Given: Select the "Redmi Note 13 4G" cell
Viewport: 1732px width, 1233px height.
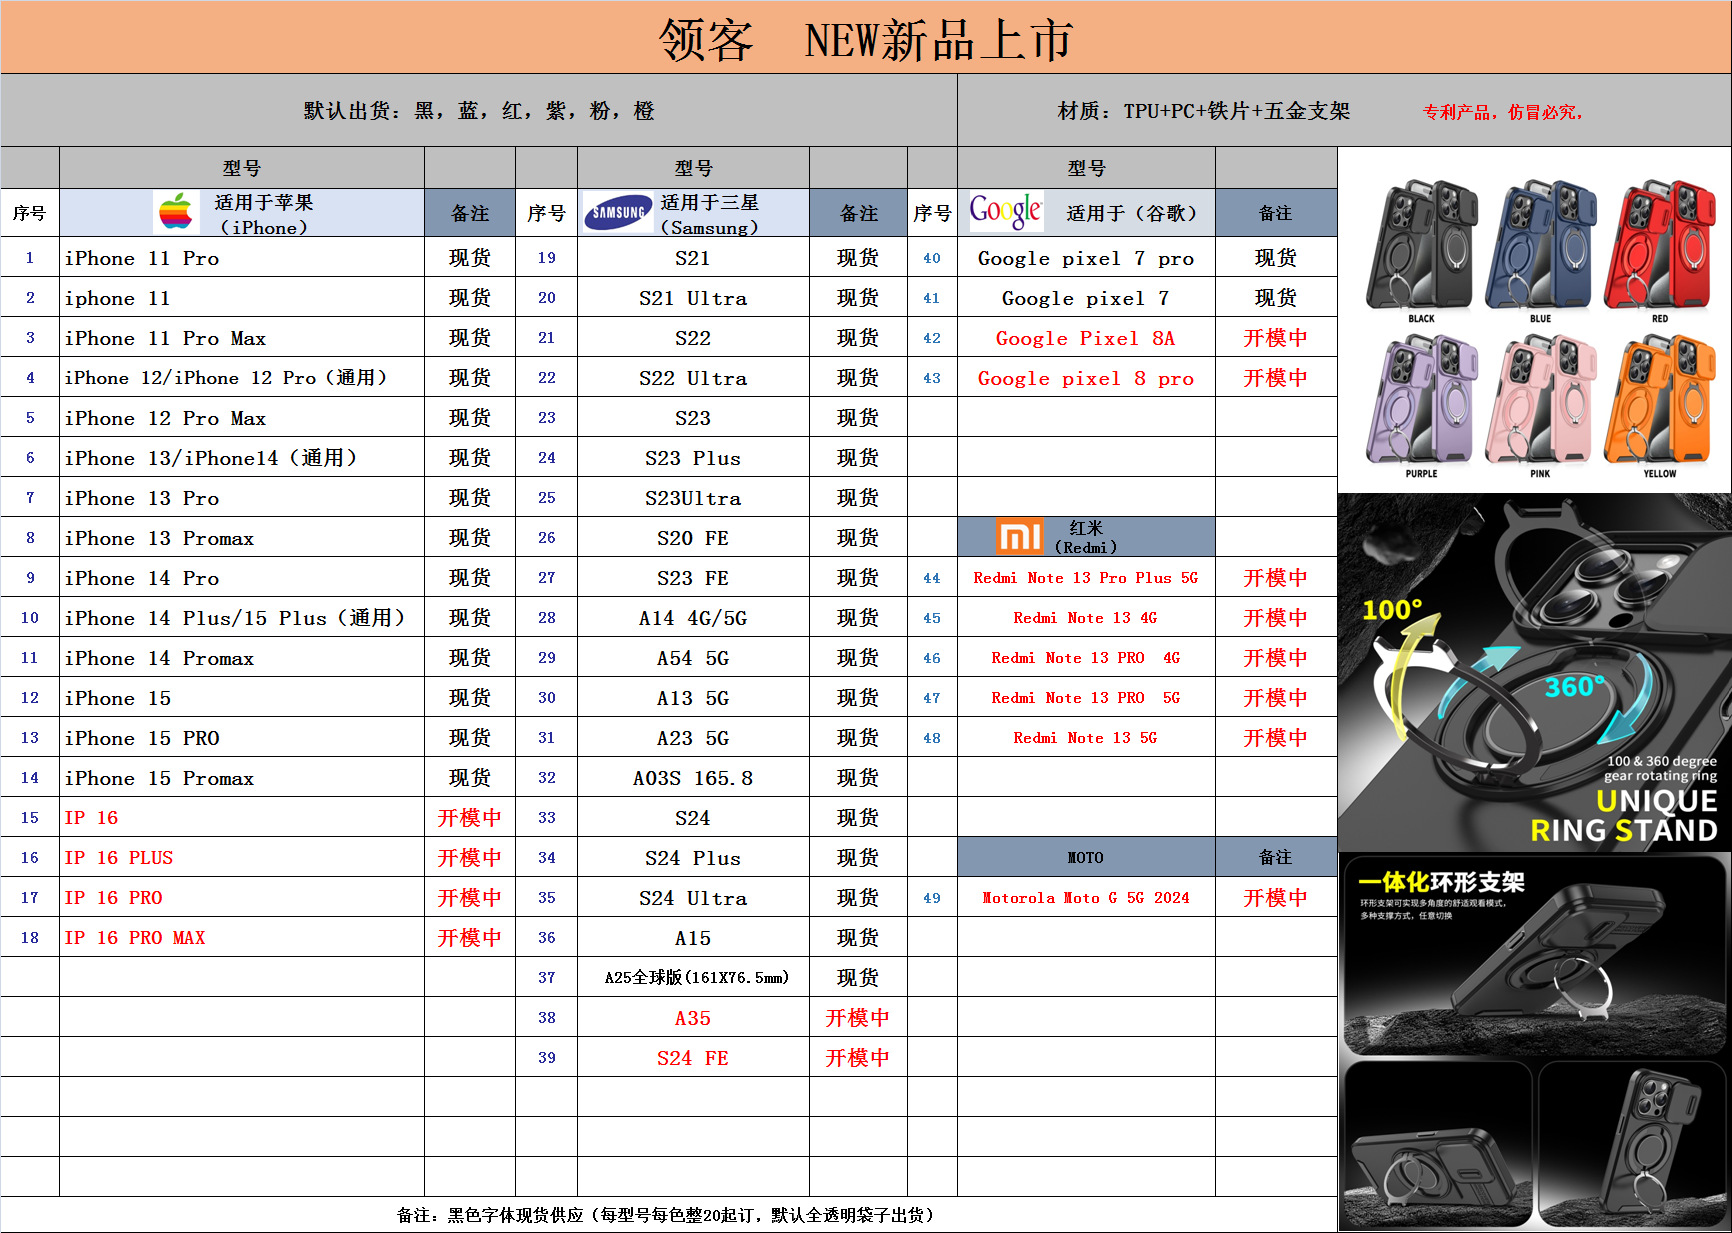Looking at the screenshot, I should point(1086,617).
